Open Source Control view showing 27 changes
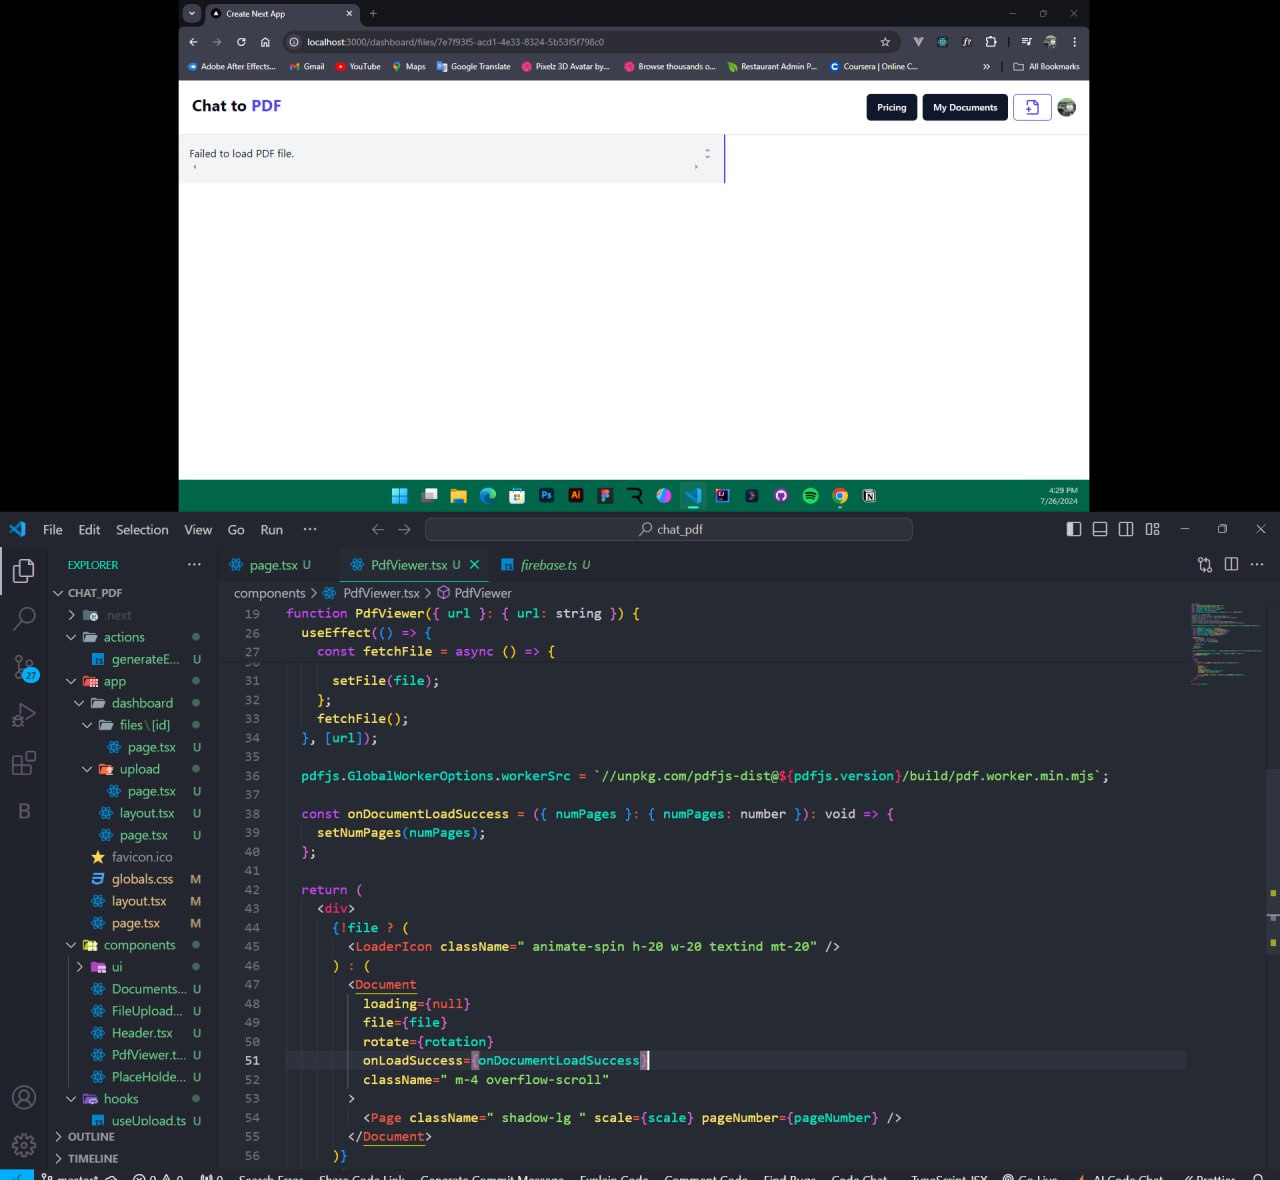 (x=24, y=668)
